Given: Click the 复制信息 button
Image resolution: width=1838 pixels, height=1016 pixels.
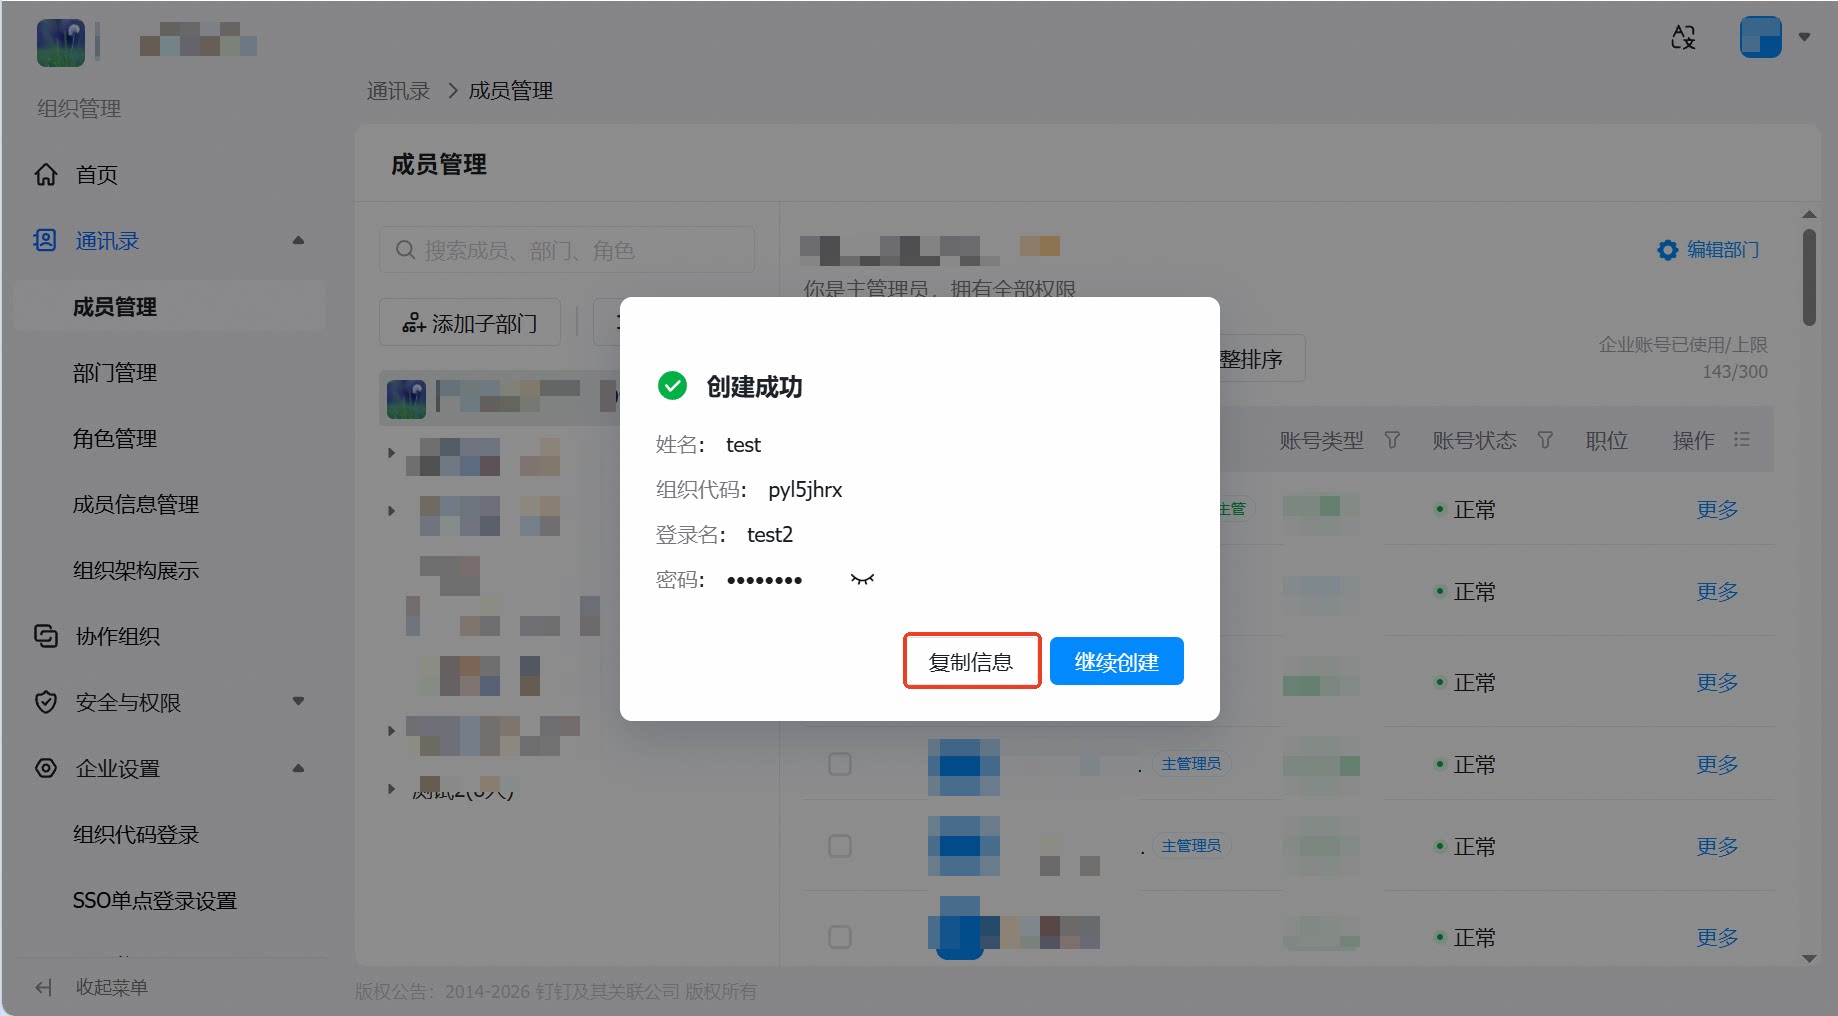Looking at the screenshot, I should pos(971,662).
